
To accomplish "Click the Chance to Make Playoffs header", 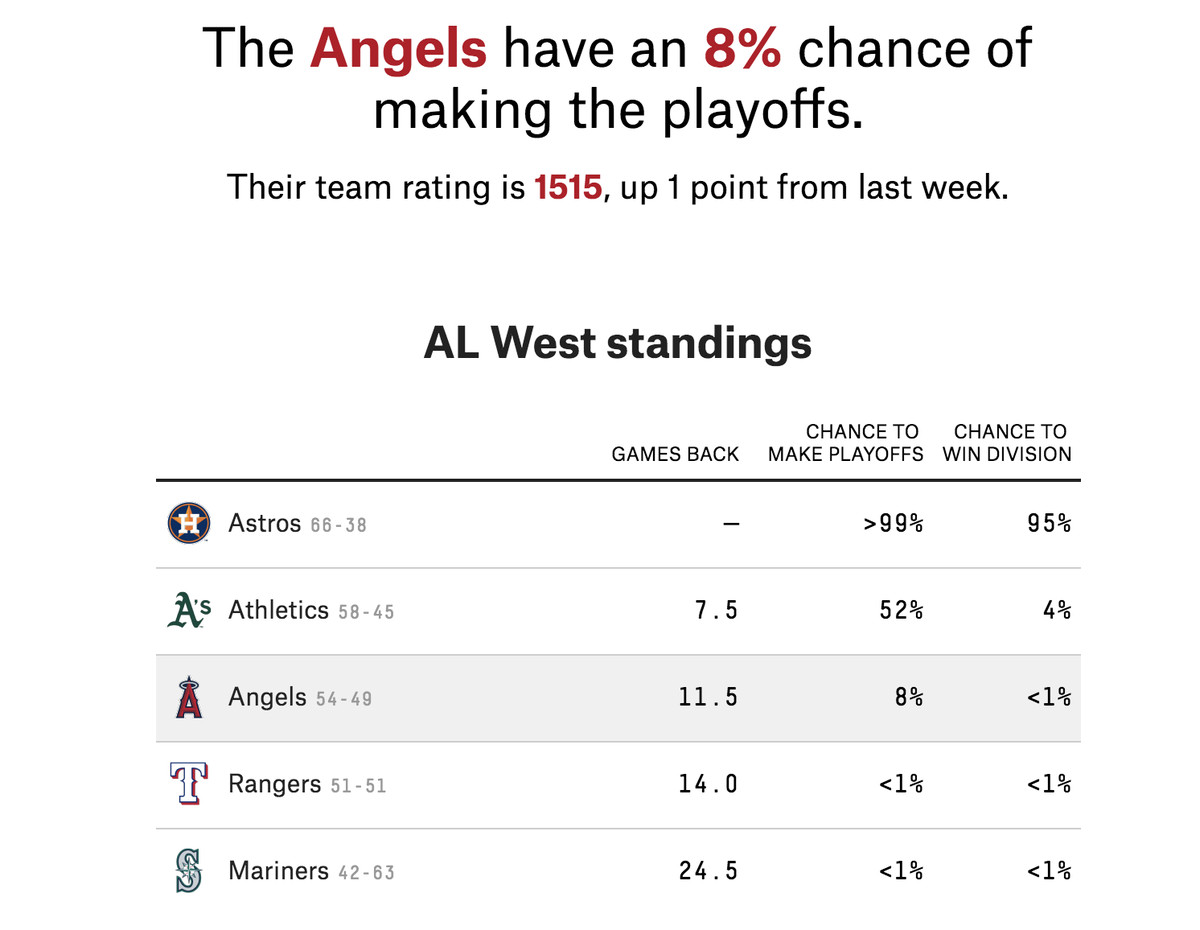I will 845,443.
